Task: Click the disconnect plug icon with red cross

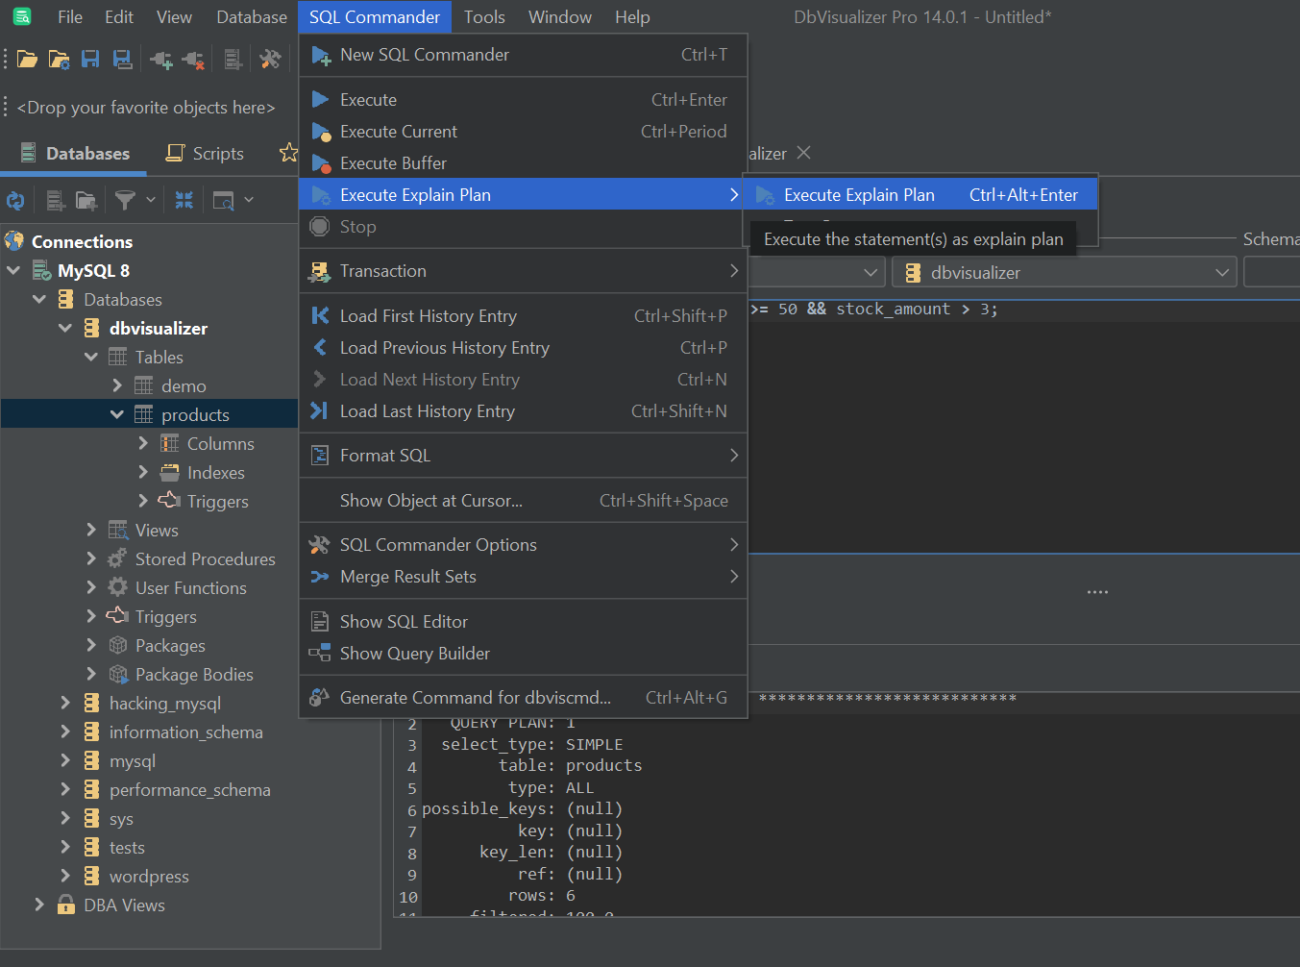Action: click(195, 59)
